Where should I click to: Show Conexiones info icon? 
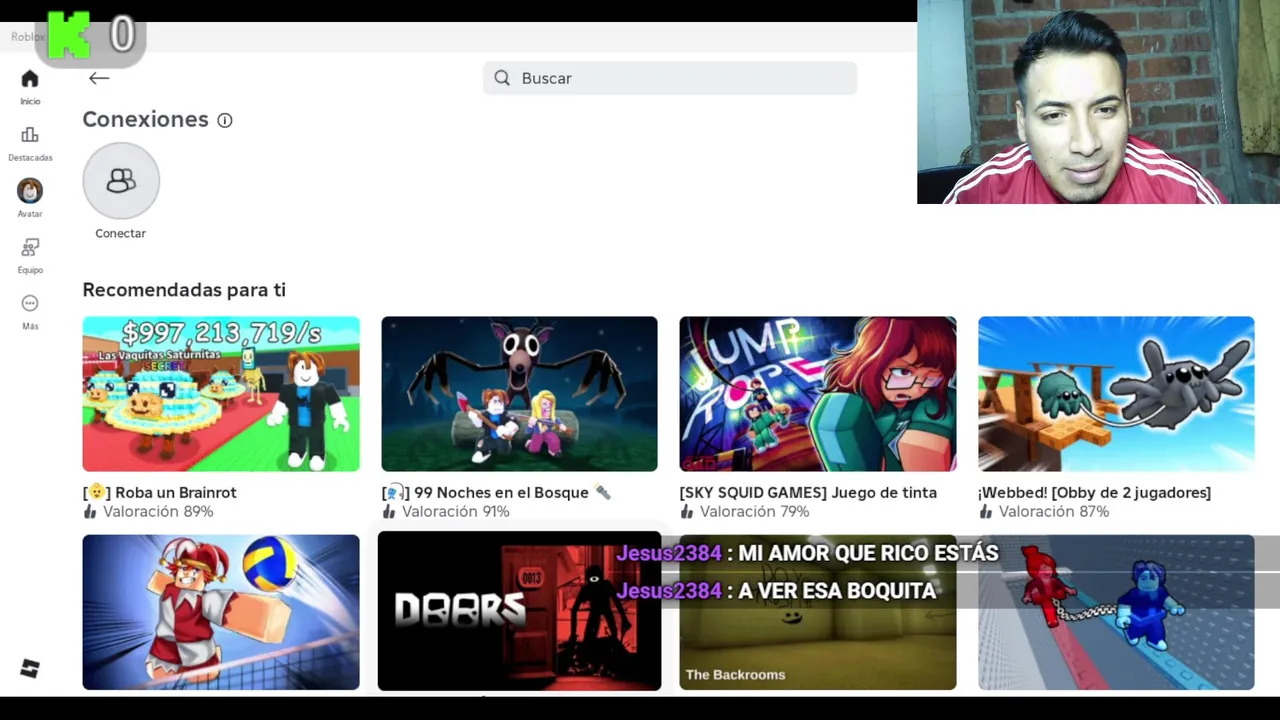[x=225, y=120]
